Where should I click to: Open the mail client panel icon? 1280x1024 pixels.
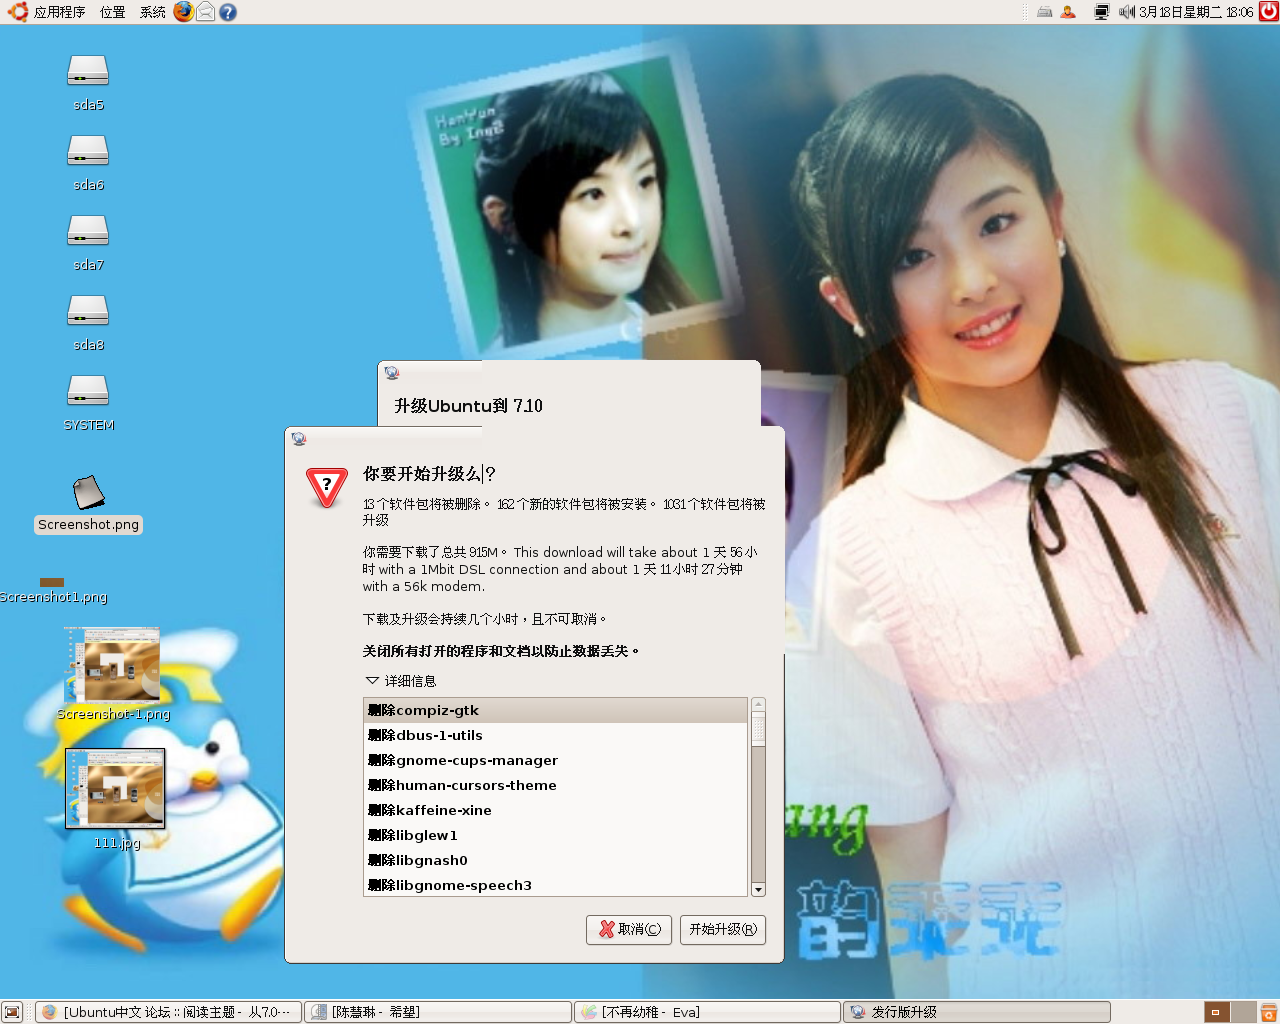coord(206,12)
